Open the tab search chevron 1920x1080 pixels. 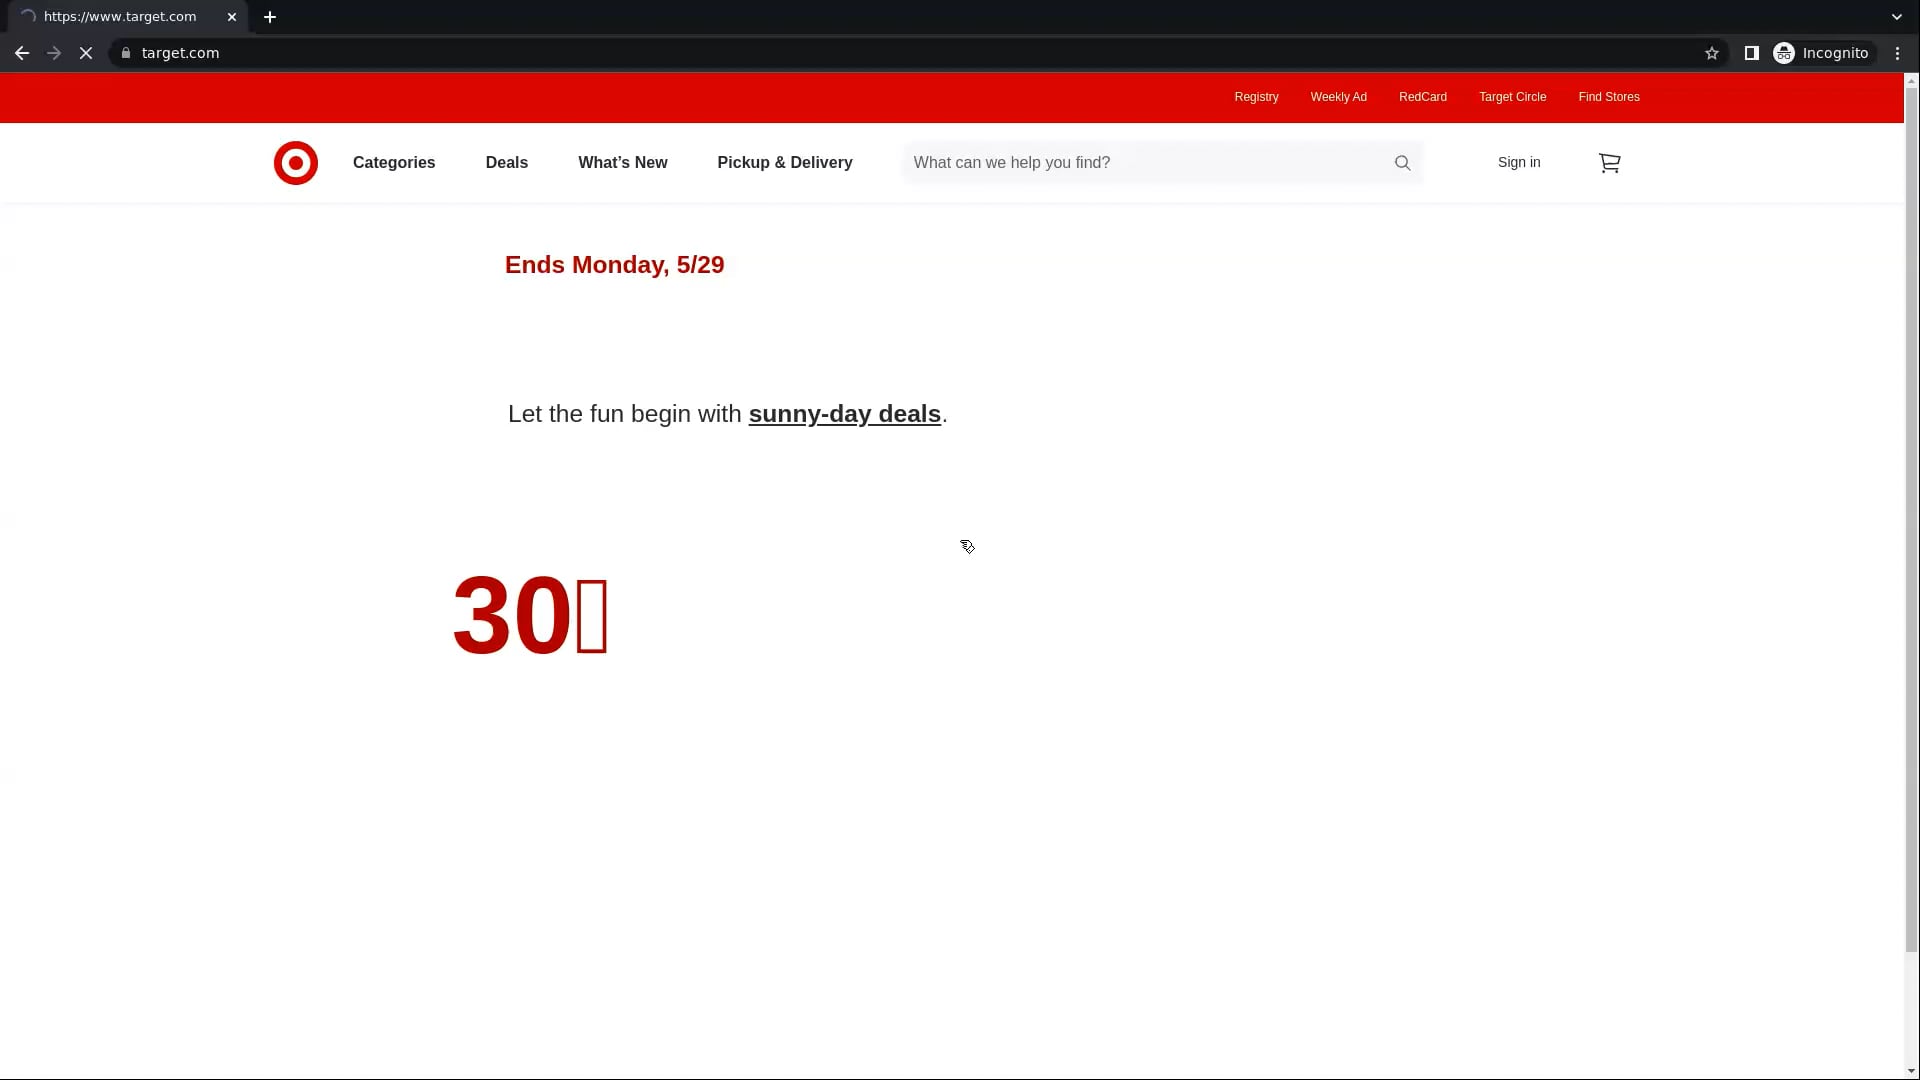pos(1896,16)
